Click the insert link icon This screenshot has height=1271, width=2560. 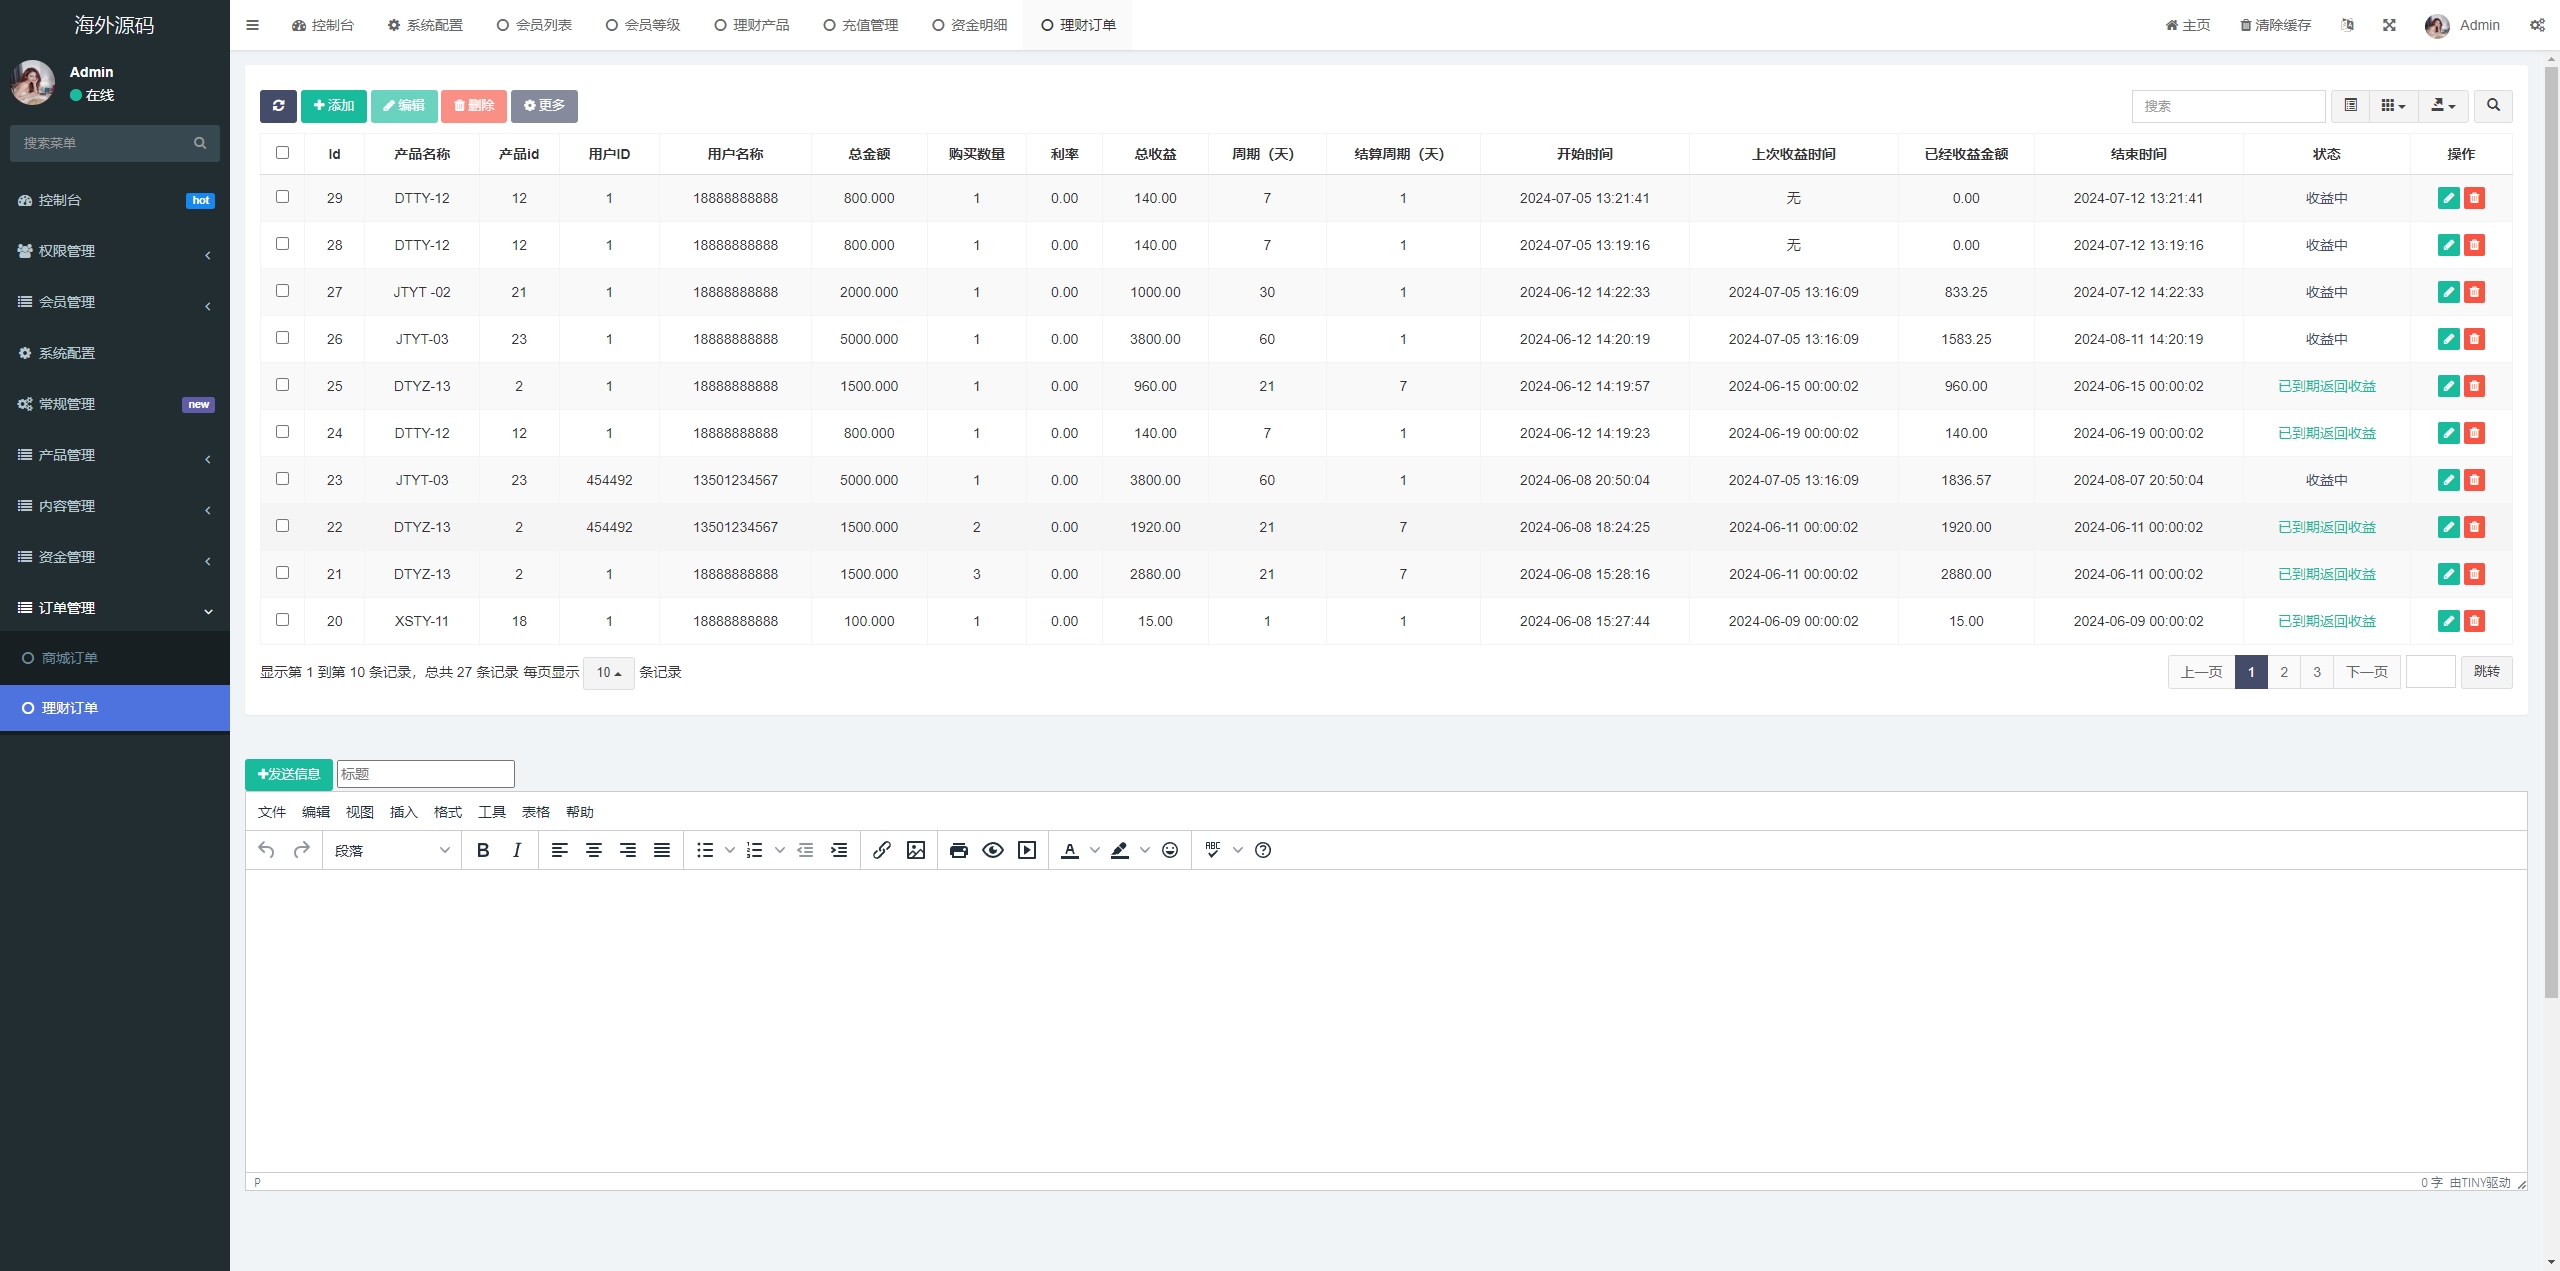[882, 850]
